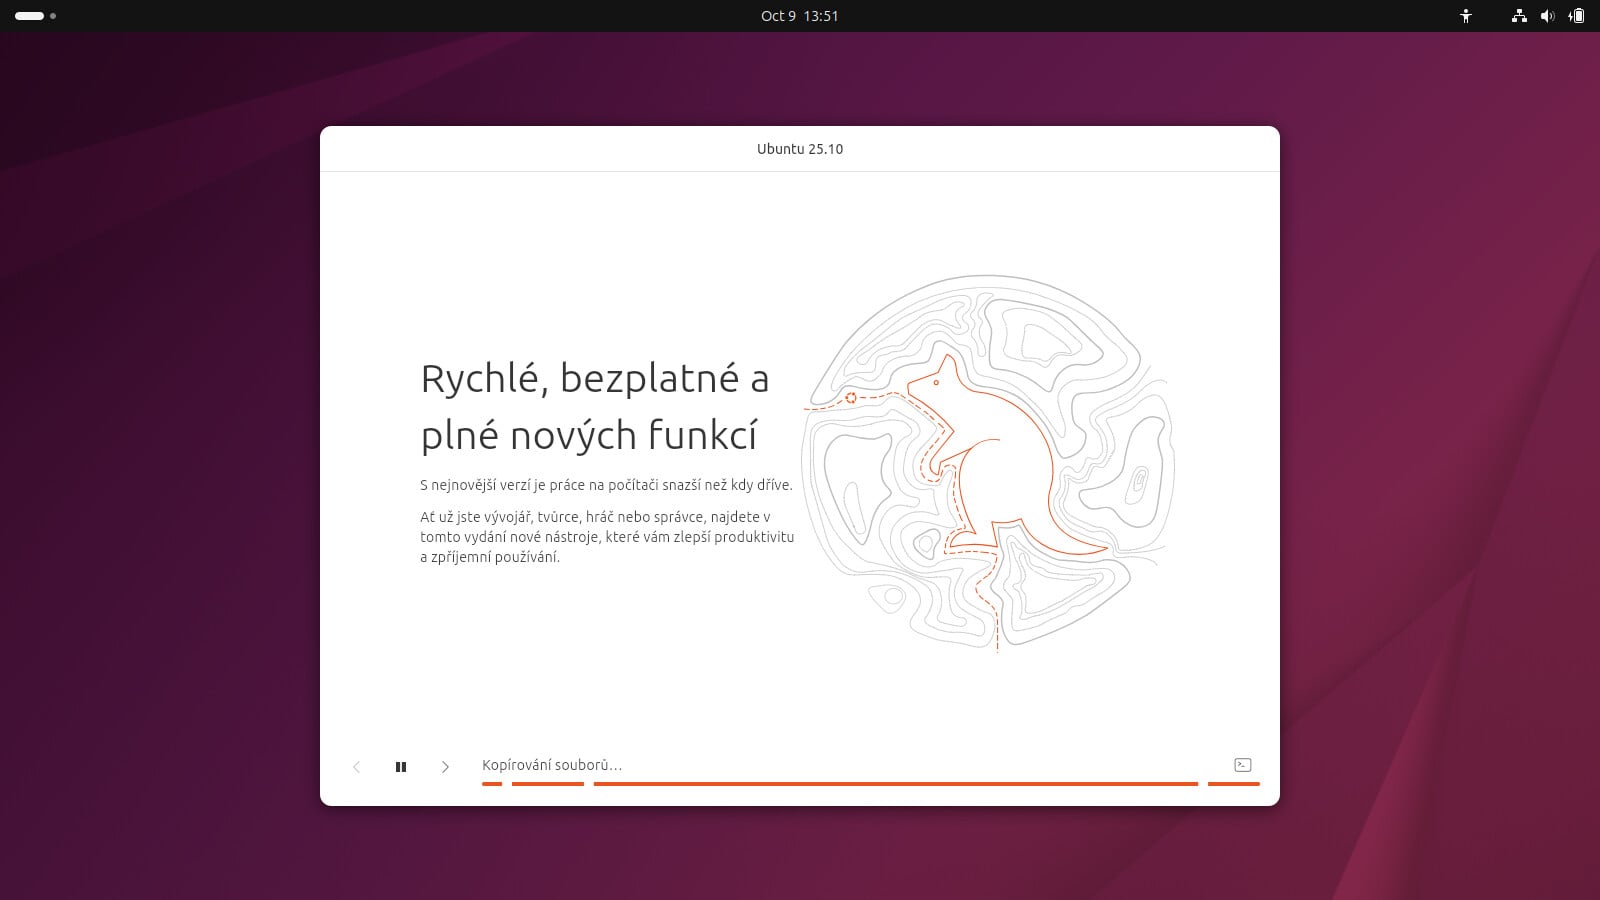The image size is (1600, 900).
Task: Click the battery status icon
Action: [1576, 16]
